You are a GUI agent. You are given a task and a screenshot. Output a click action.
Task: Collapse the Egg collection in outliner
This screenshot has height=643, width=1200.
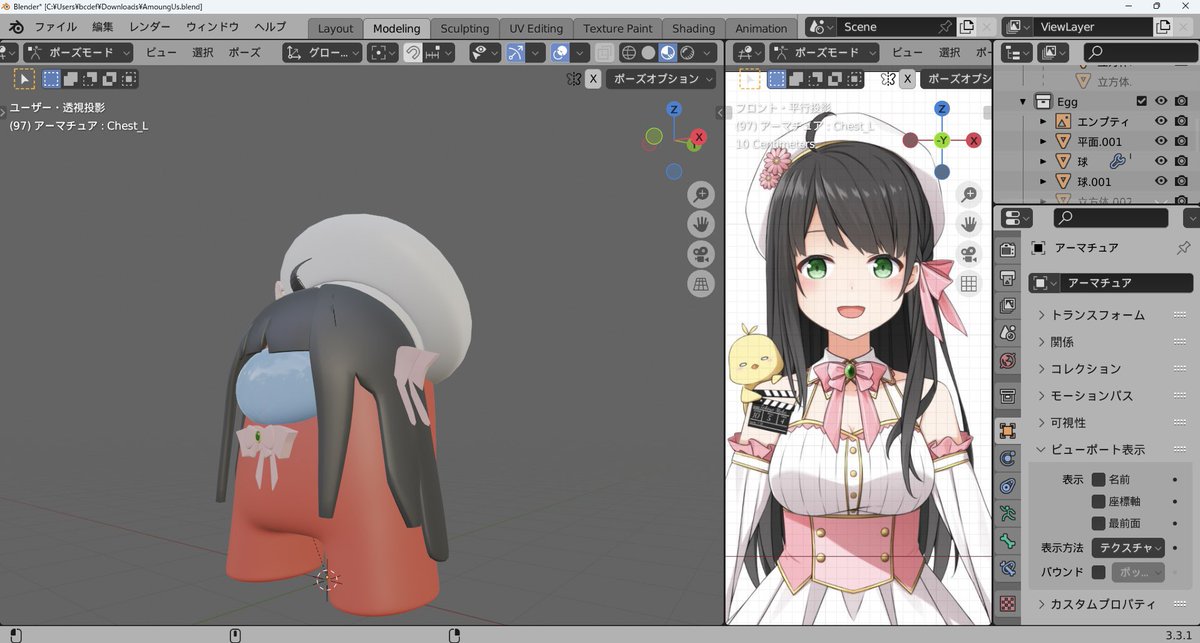[1022, 101]
